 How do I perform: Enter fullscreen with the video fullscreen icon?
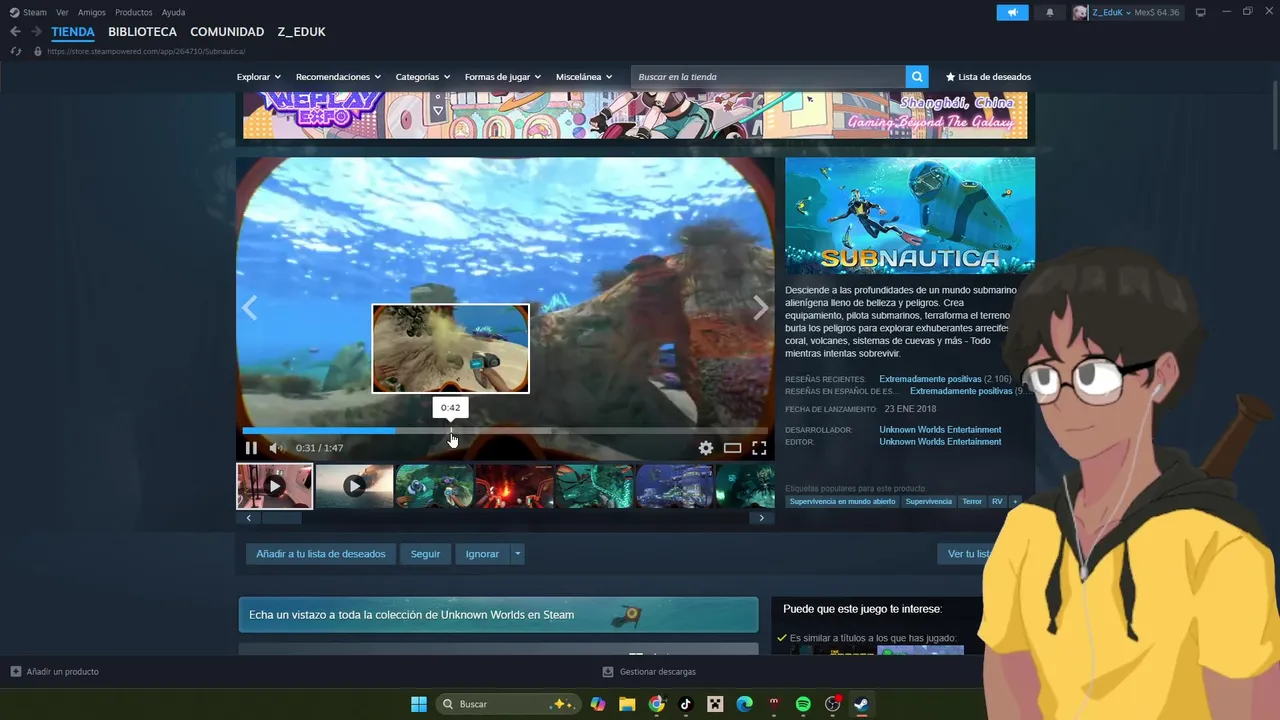point(759,448)
